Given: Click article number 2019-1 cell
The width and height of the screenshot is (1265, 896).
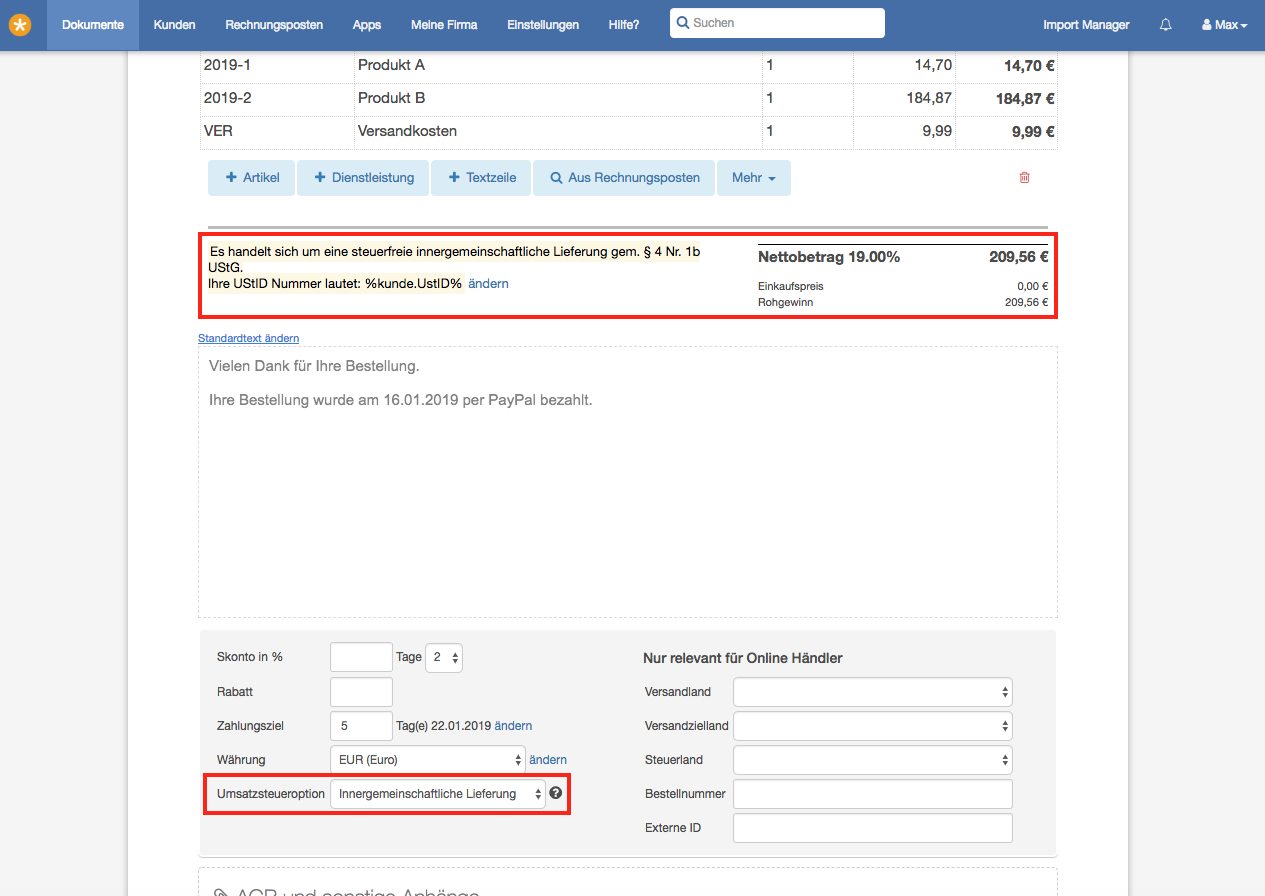Looking at the screenshot, I should coord(277,65).
